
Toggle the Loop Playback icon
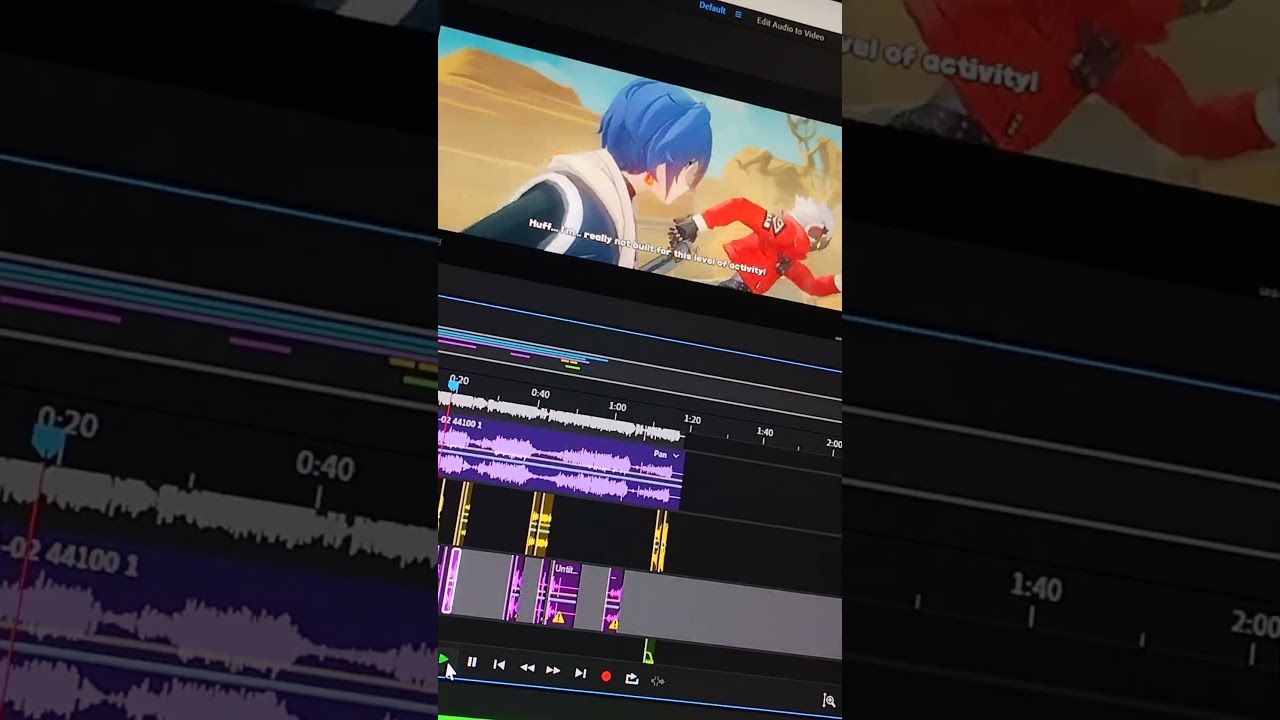point(632,679)
